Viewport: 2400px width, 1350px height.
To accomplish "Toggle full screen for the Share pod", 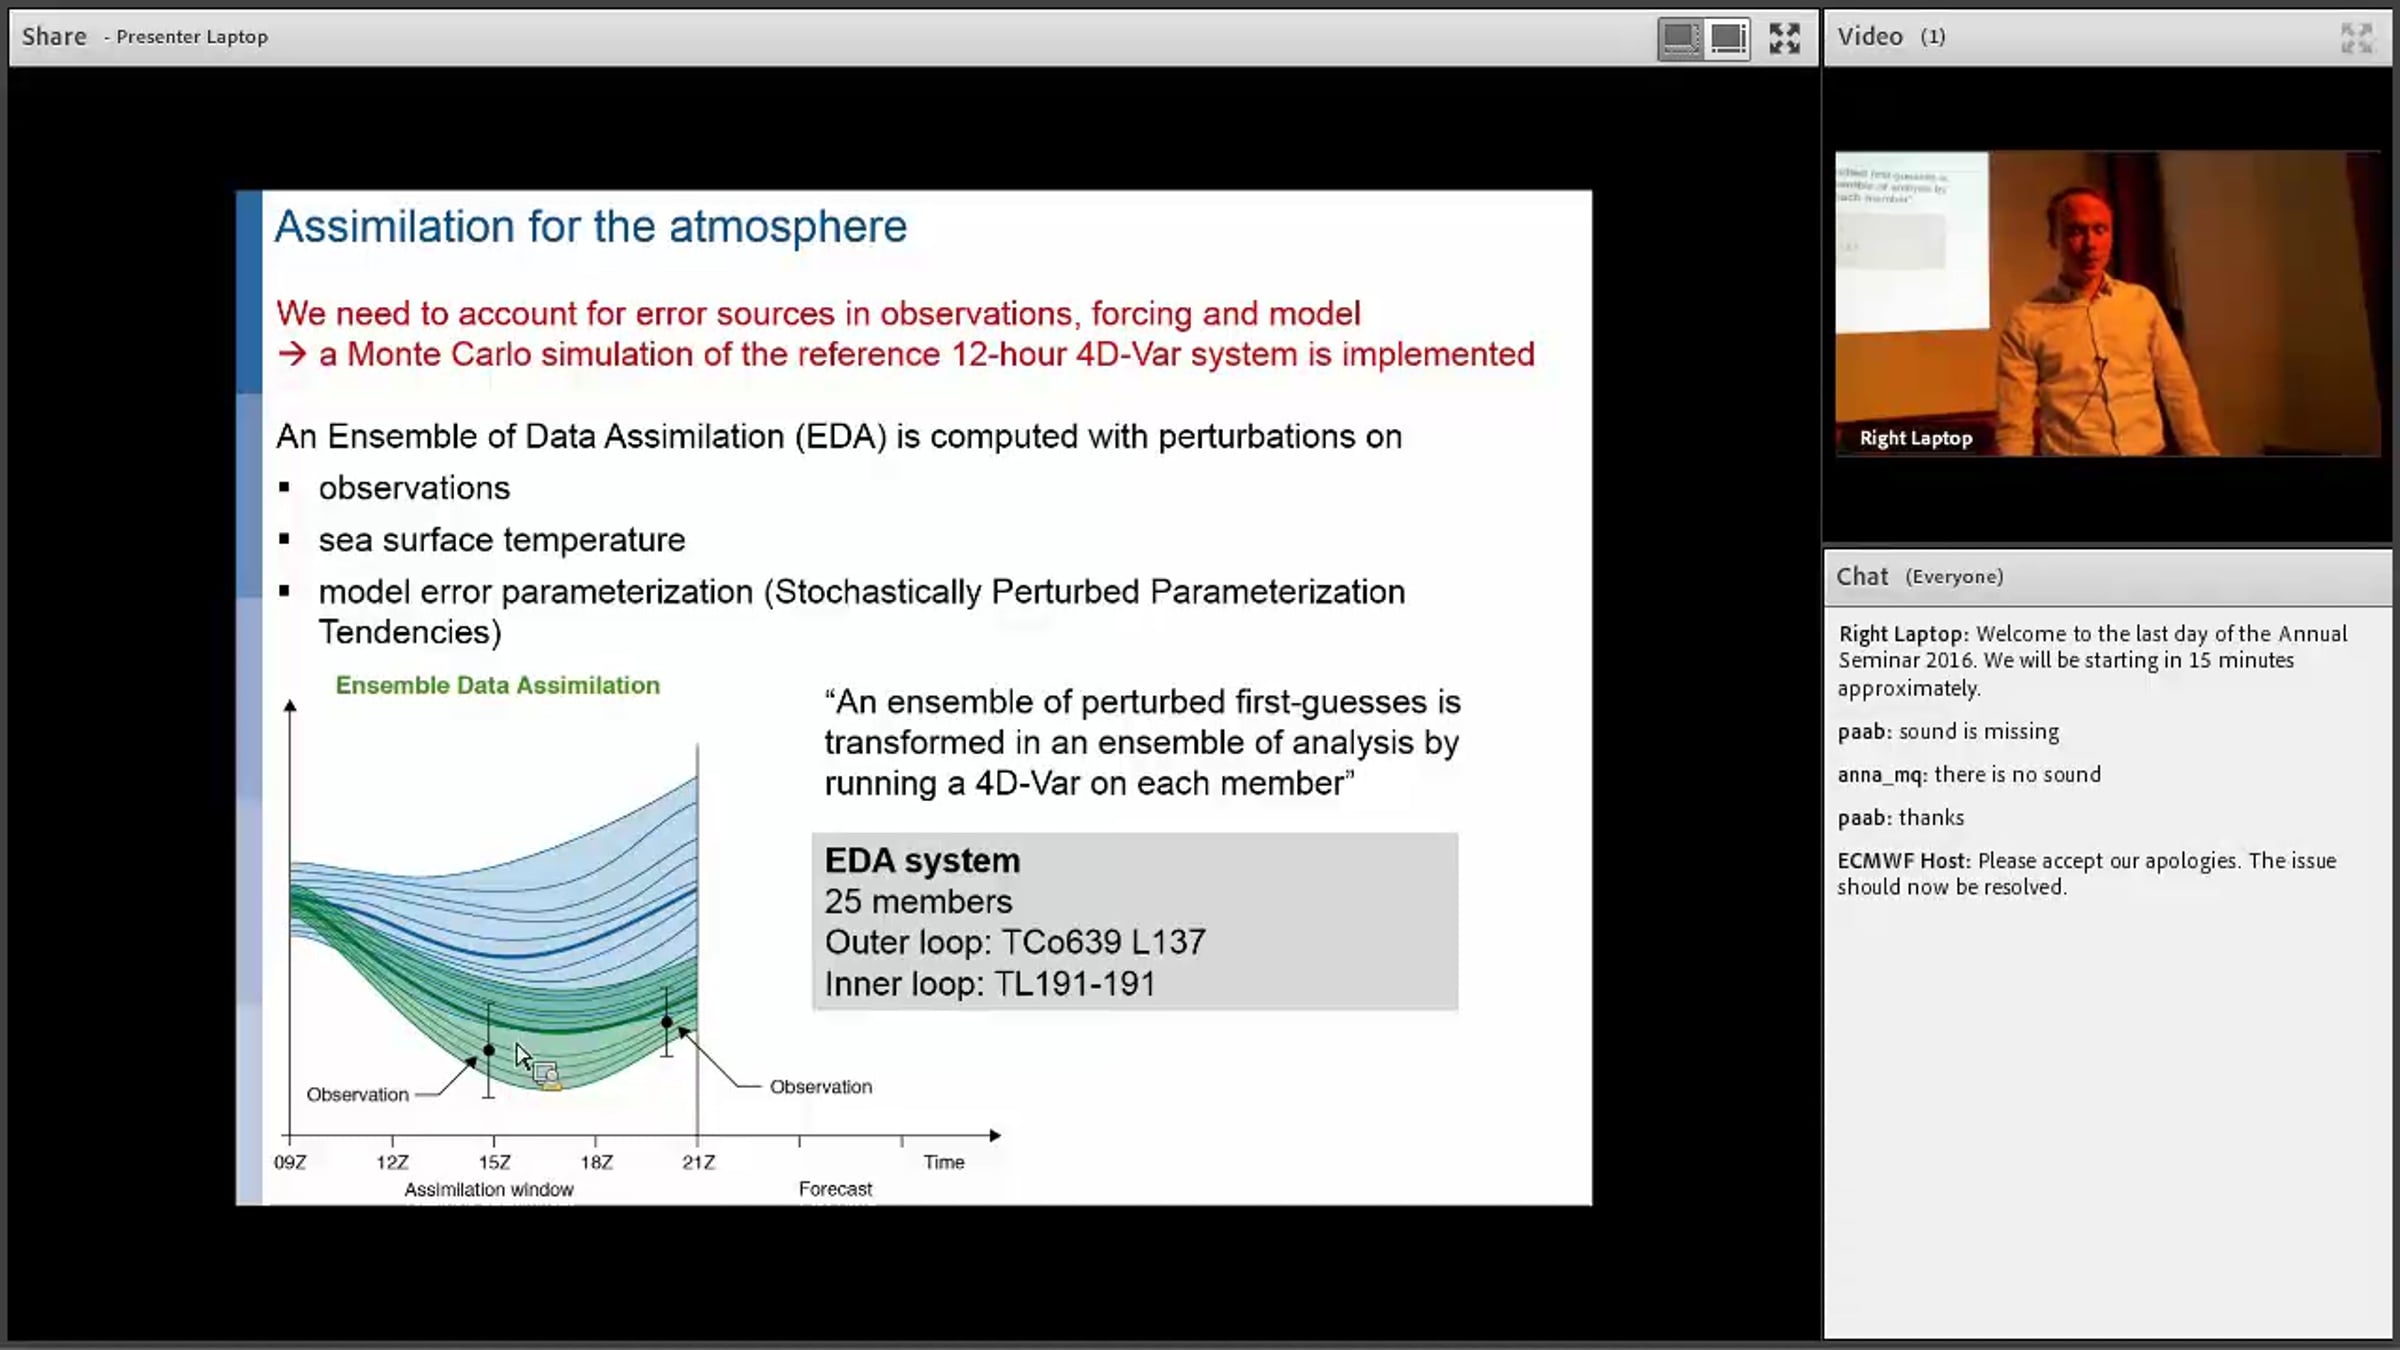I will [1784, 38].
